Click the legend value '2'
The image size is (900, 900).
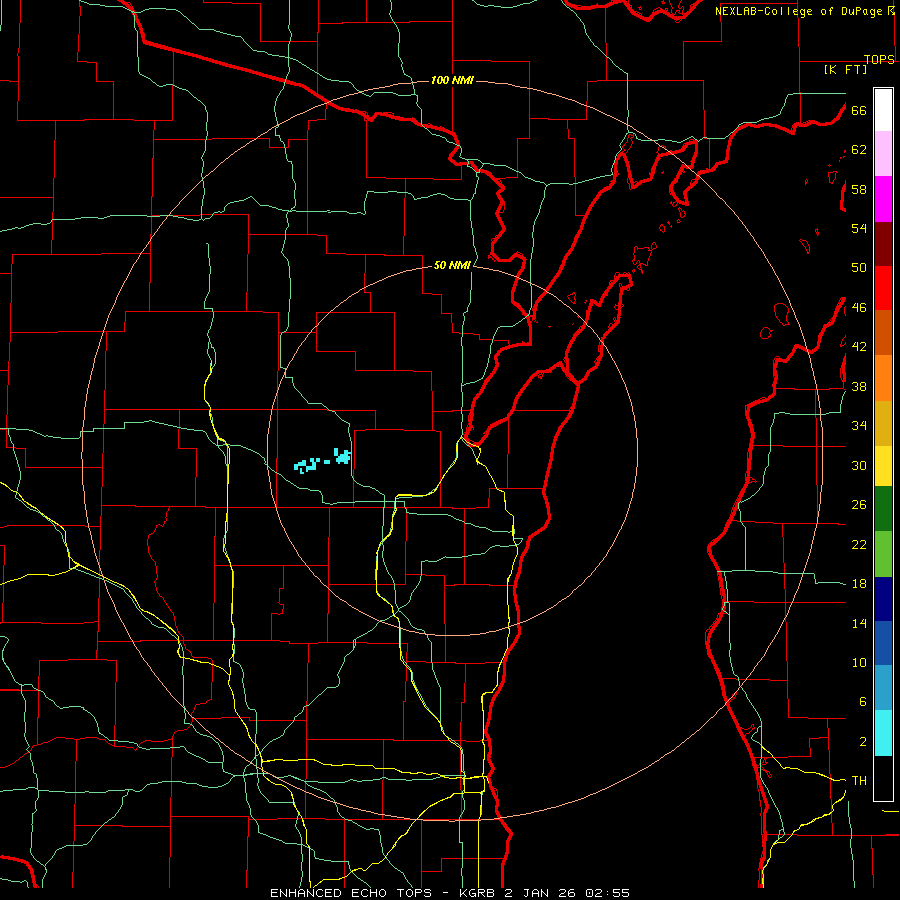tap(863, 742)
